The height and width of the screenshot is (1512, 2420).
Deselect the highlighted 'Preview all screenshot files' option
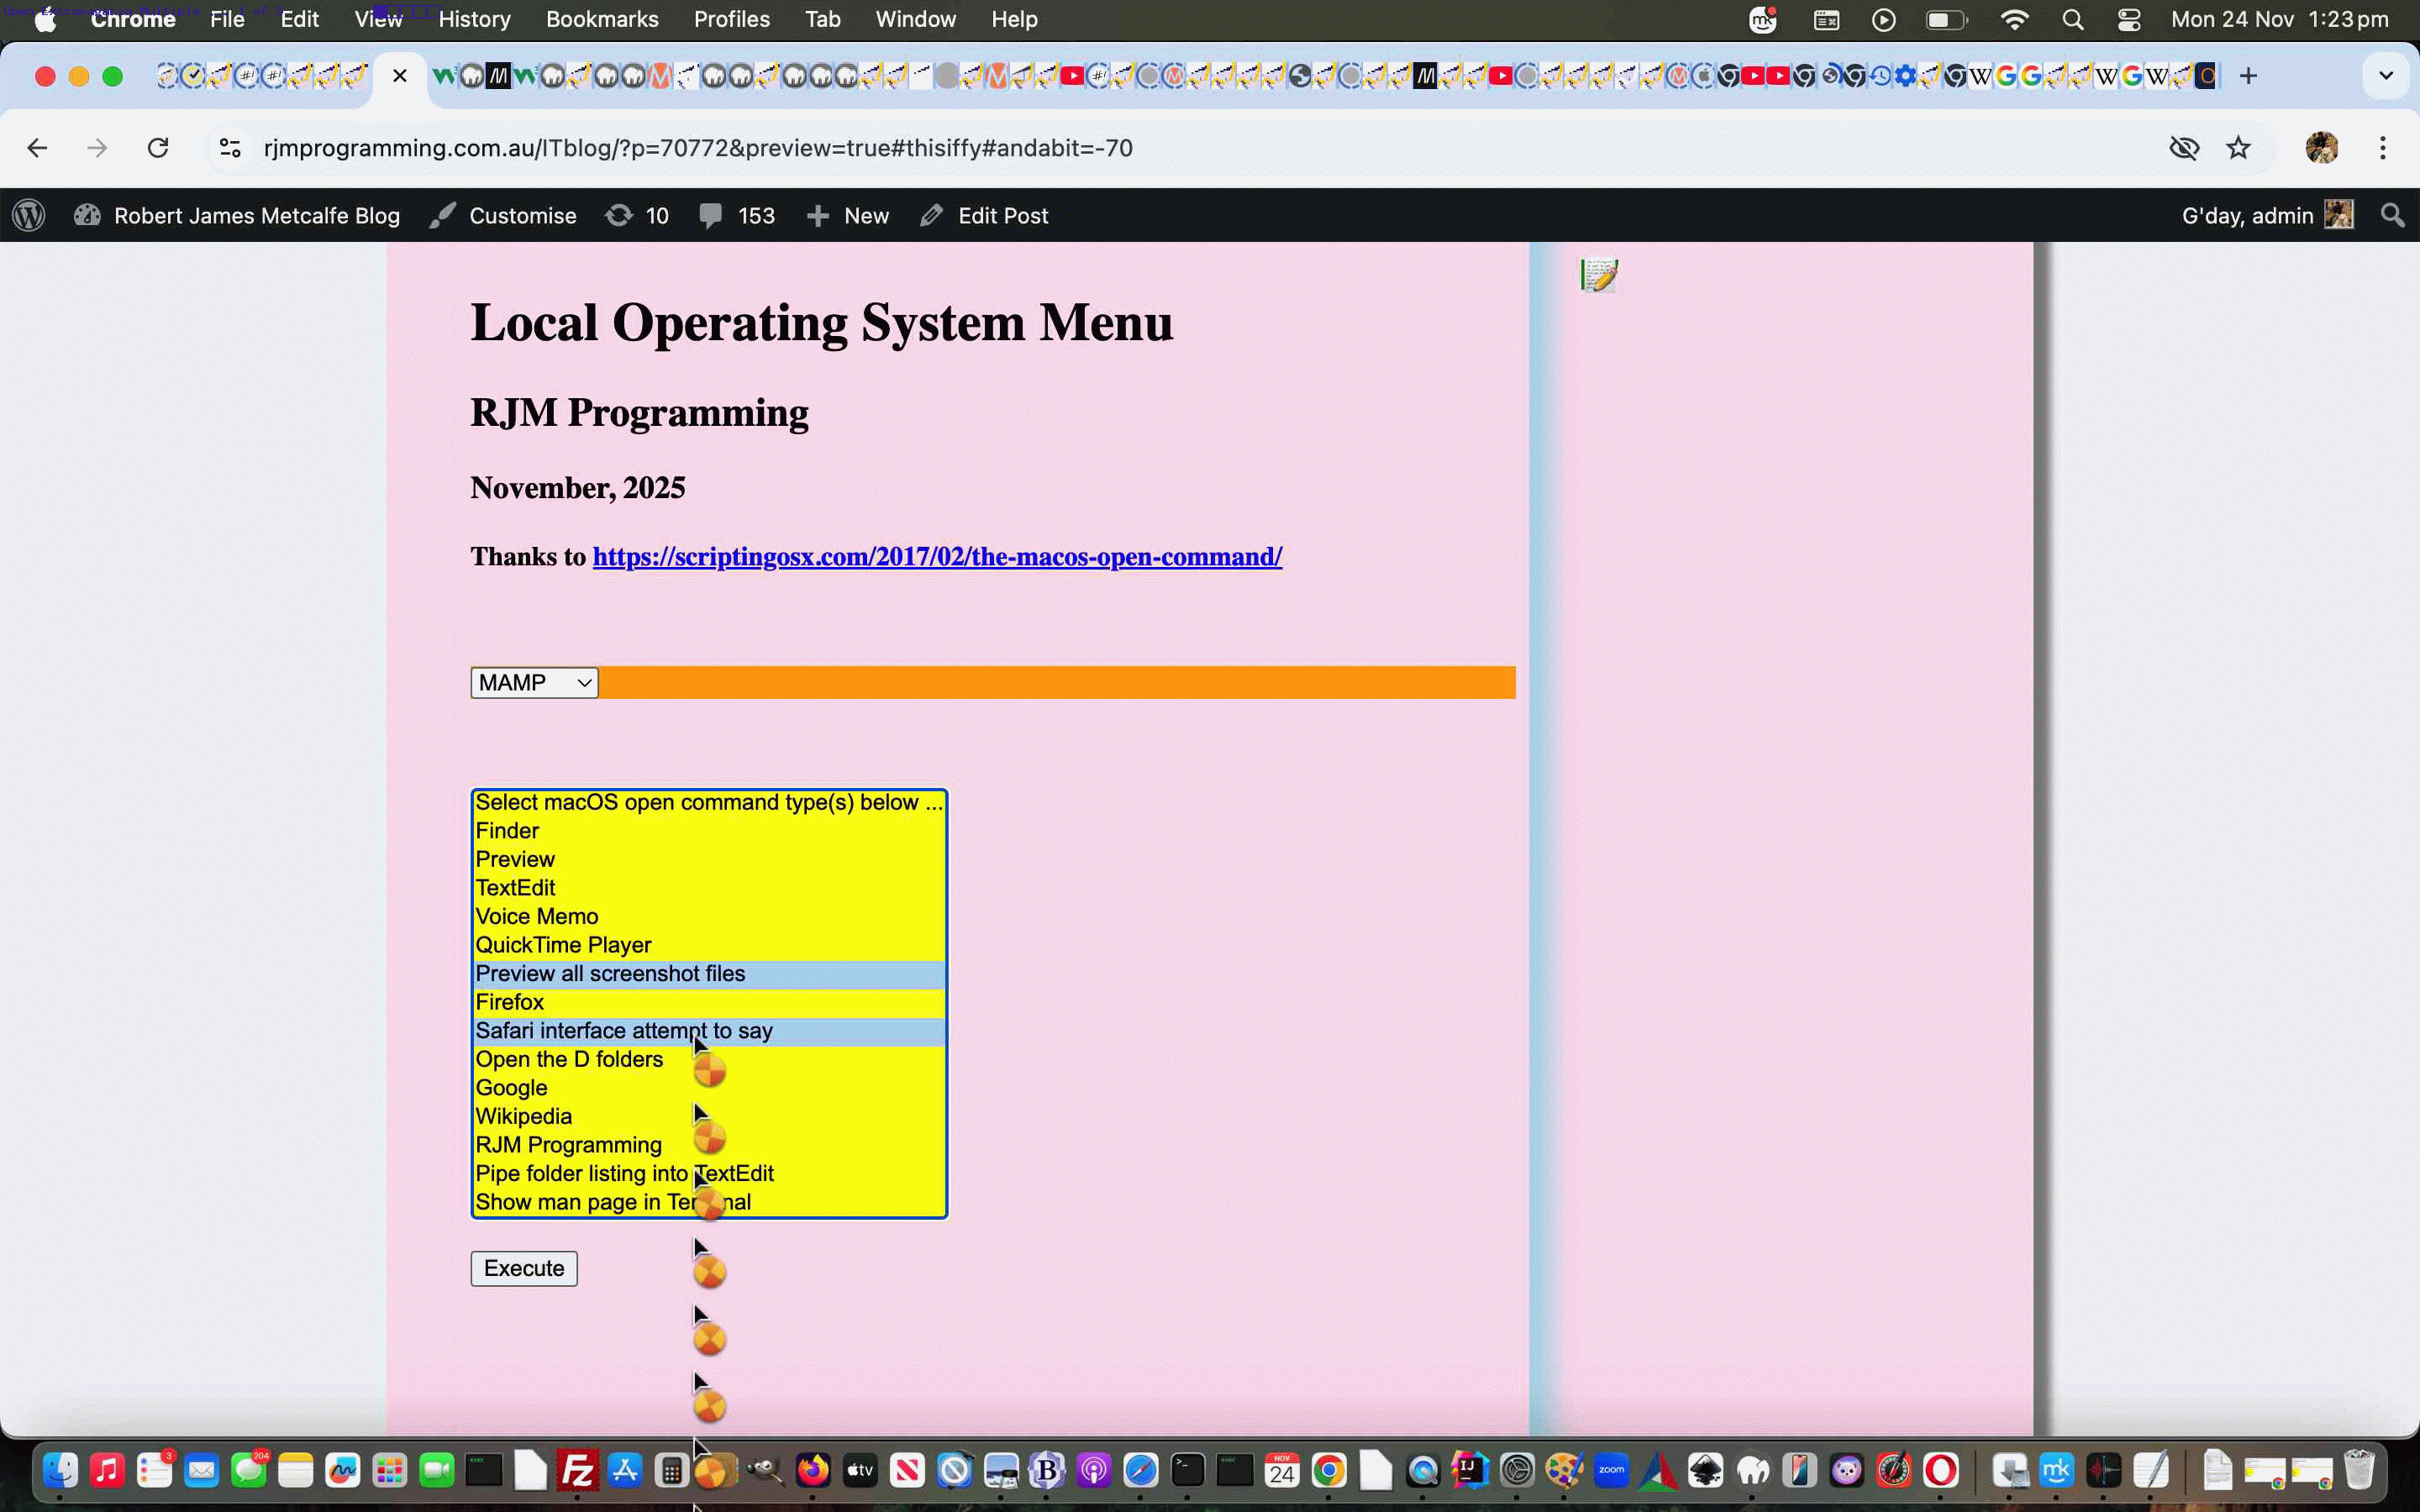[609, 973]
